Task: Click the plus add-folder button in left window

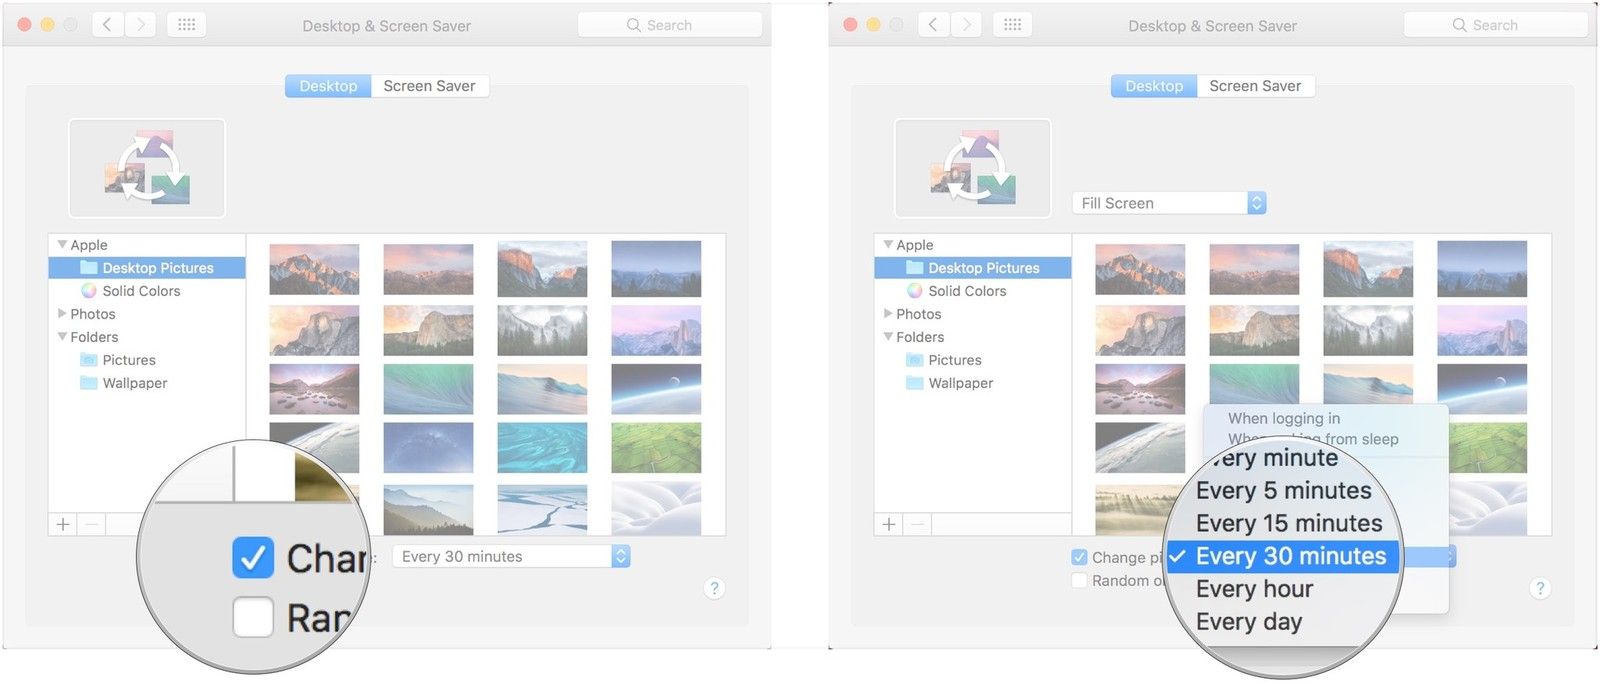Action: click(x=63, y=524)
